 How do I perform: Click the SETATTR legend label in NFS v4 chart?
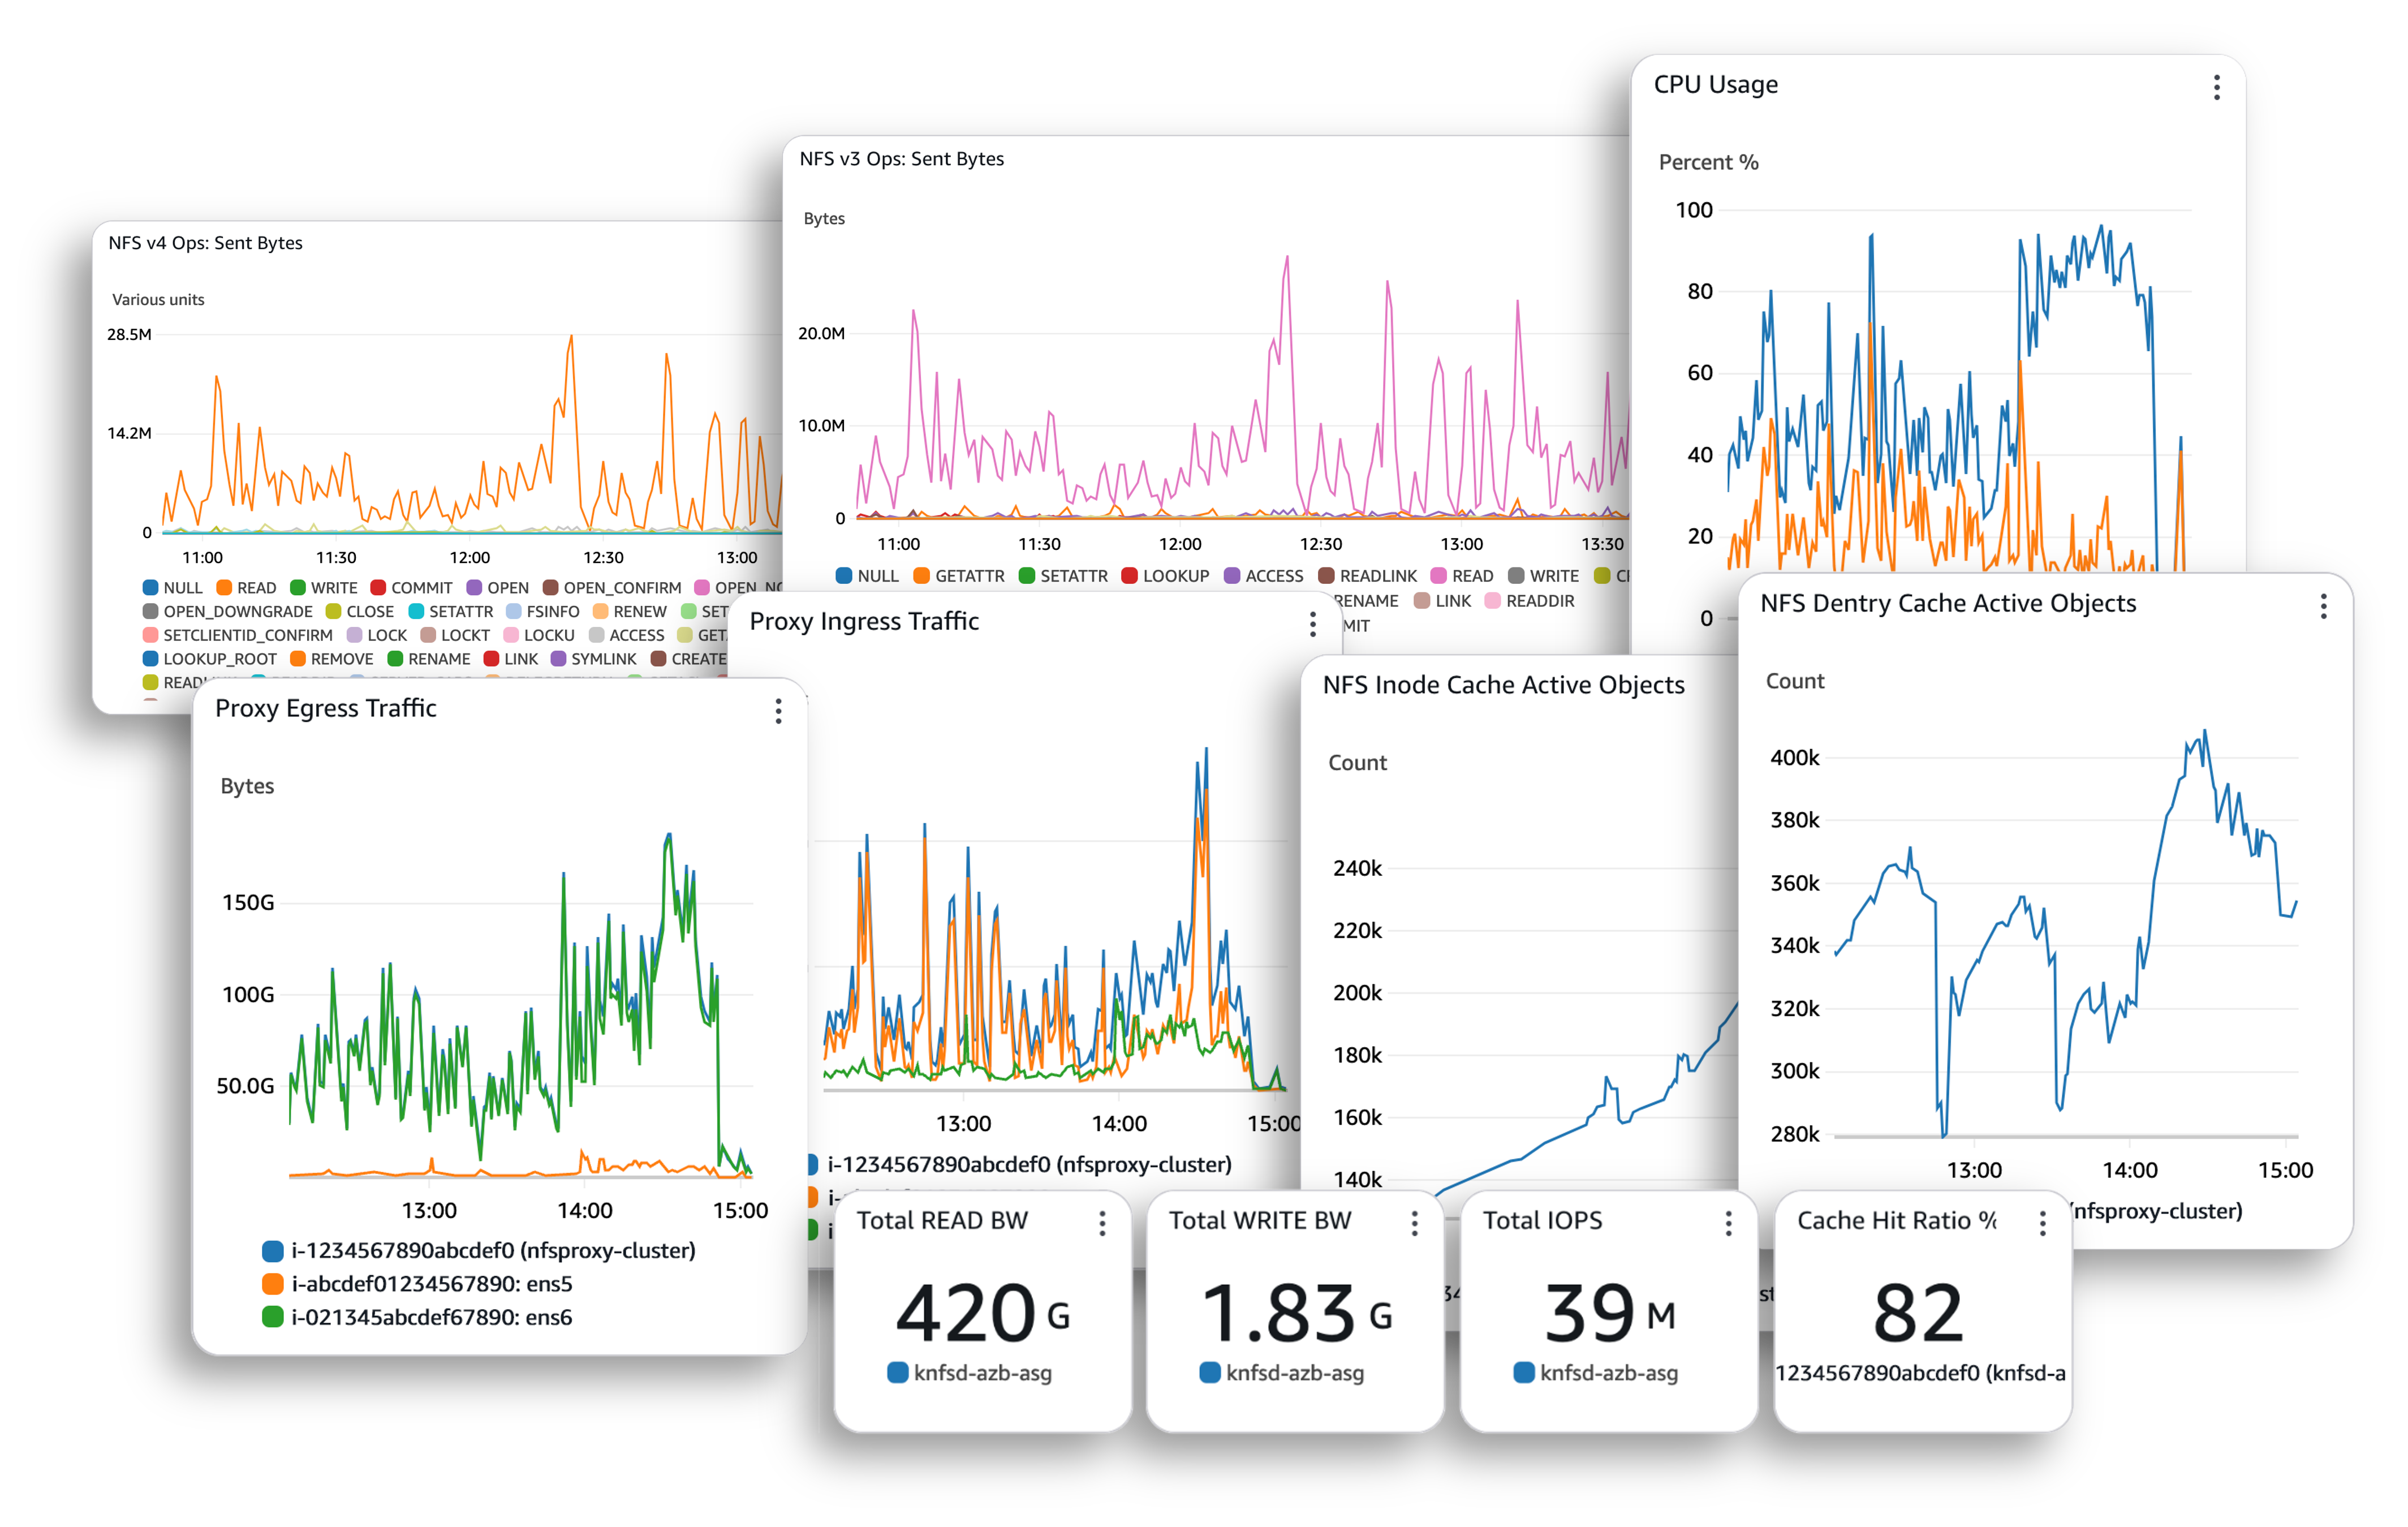[x=461, y=612]
